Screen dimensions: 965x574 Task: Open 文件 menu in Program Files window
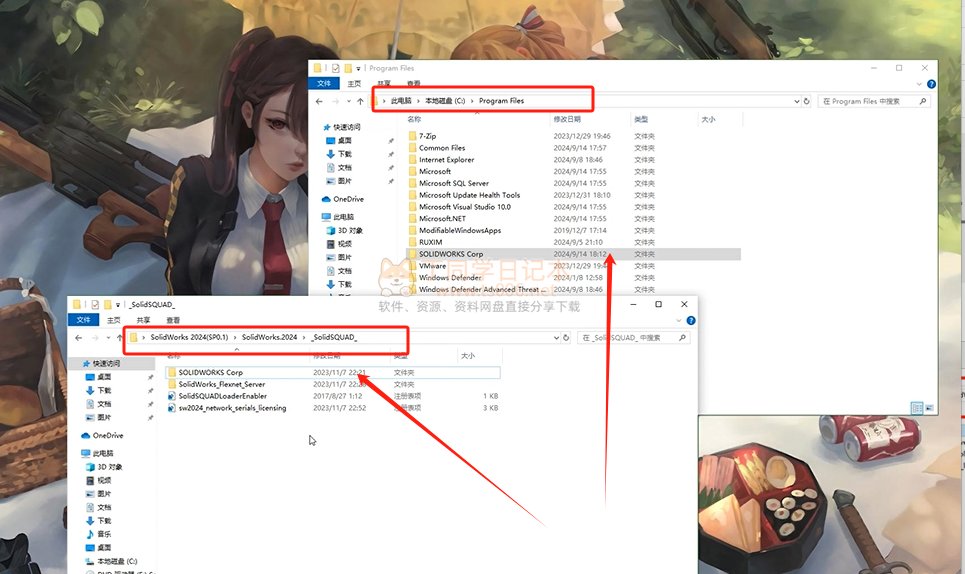pos(324,83)
